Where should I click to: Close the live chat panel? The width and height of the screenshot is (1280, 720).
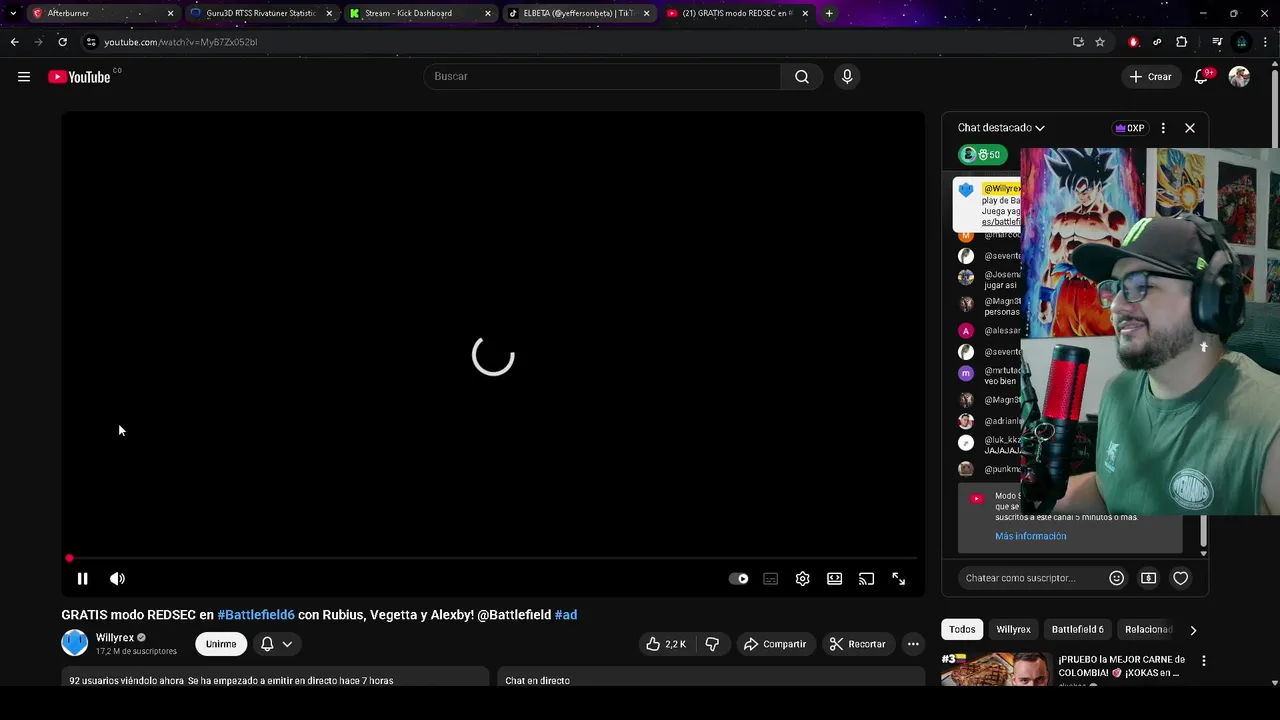[1190, 128]
